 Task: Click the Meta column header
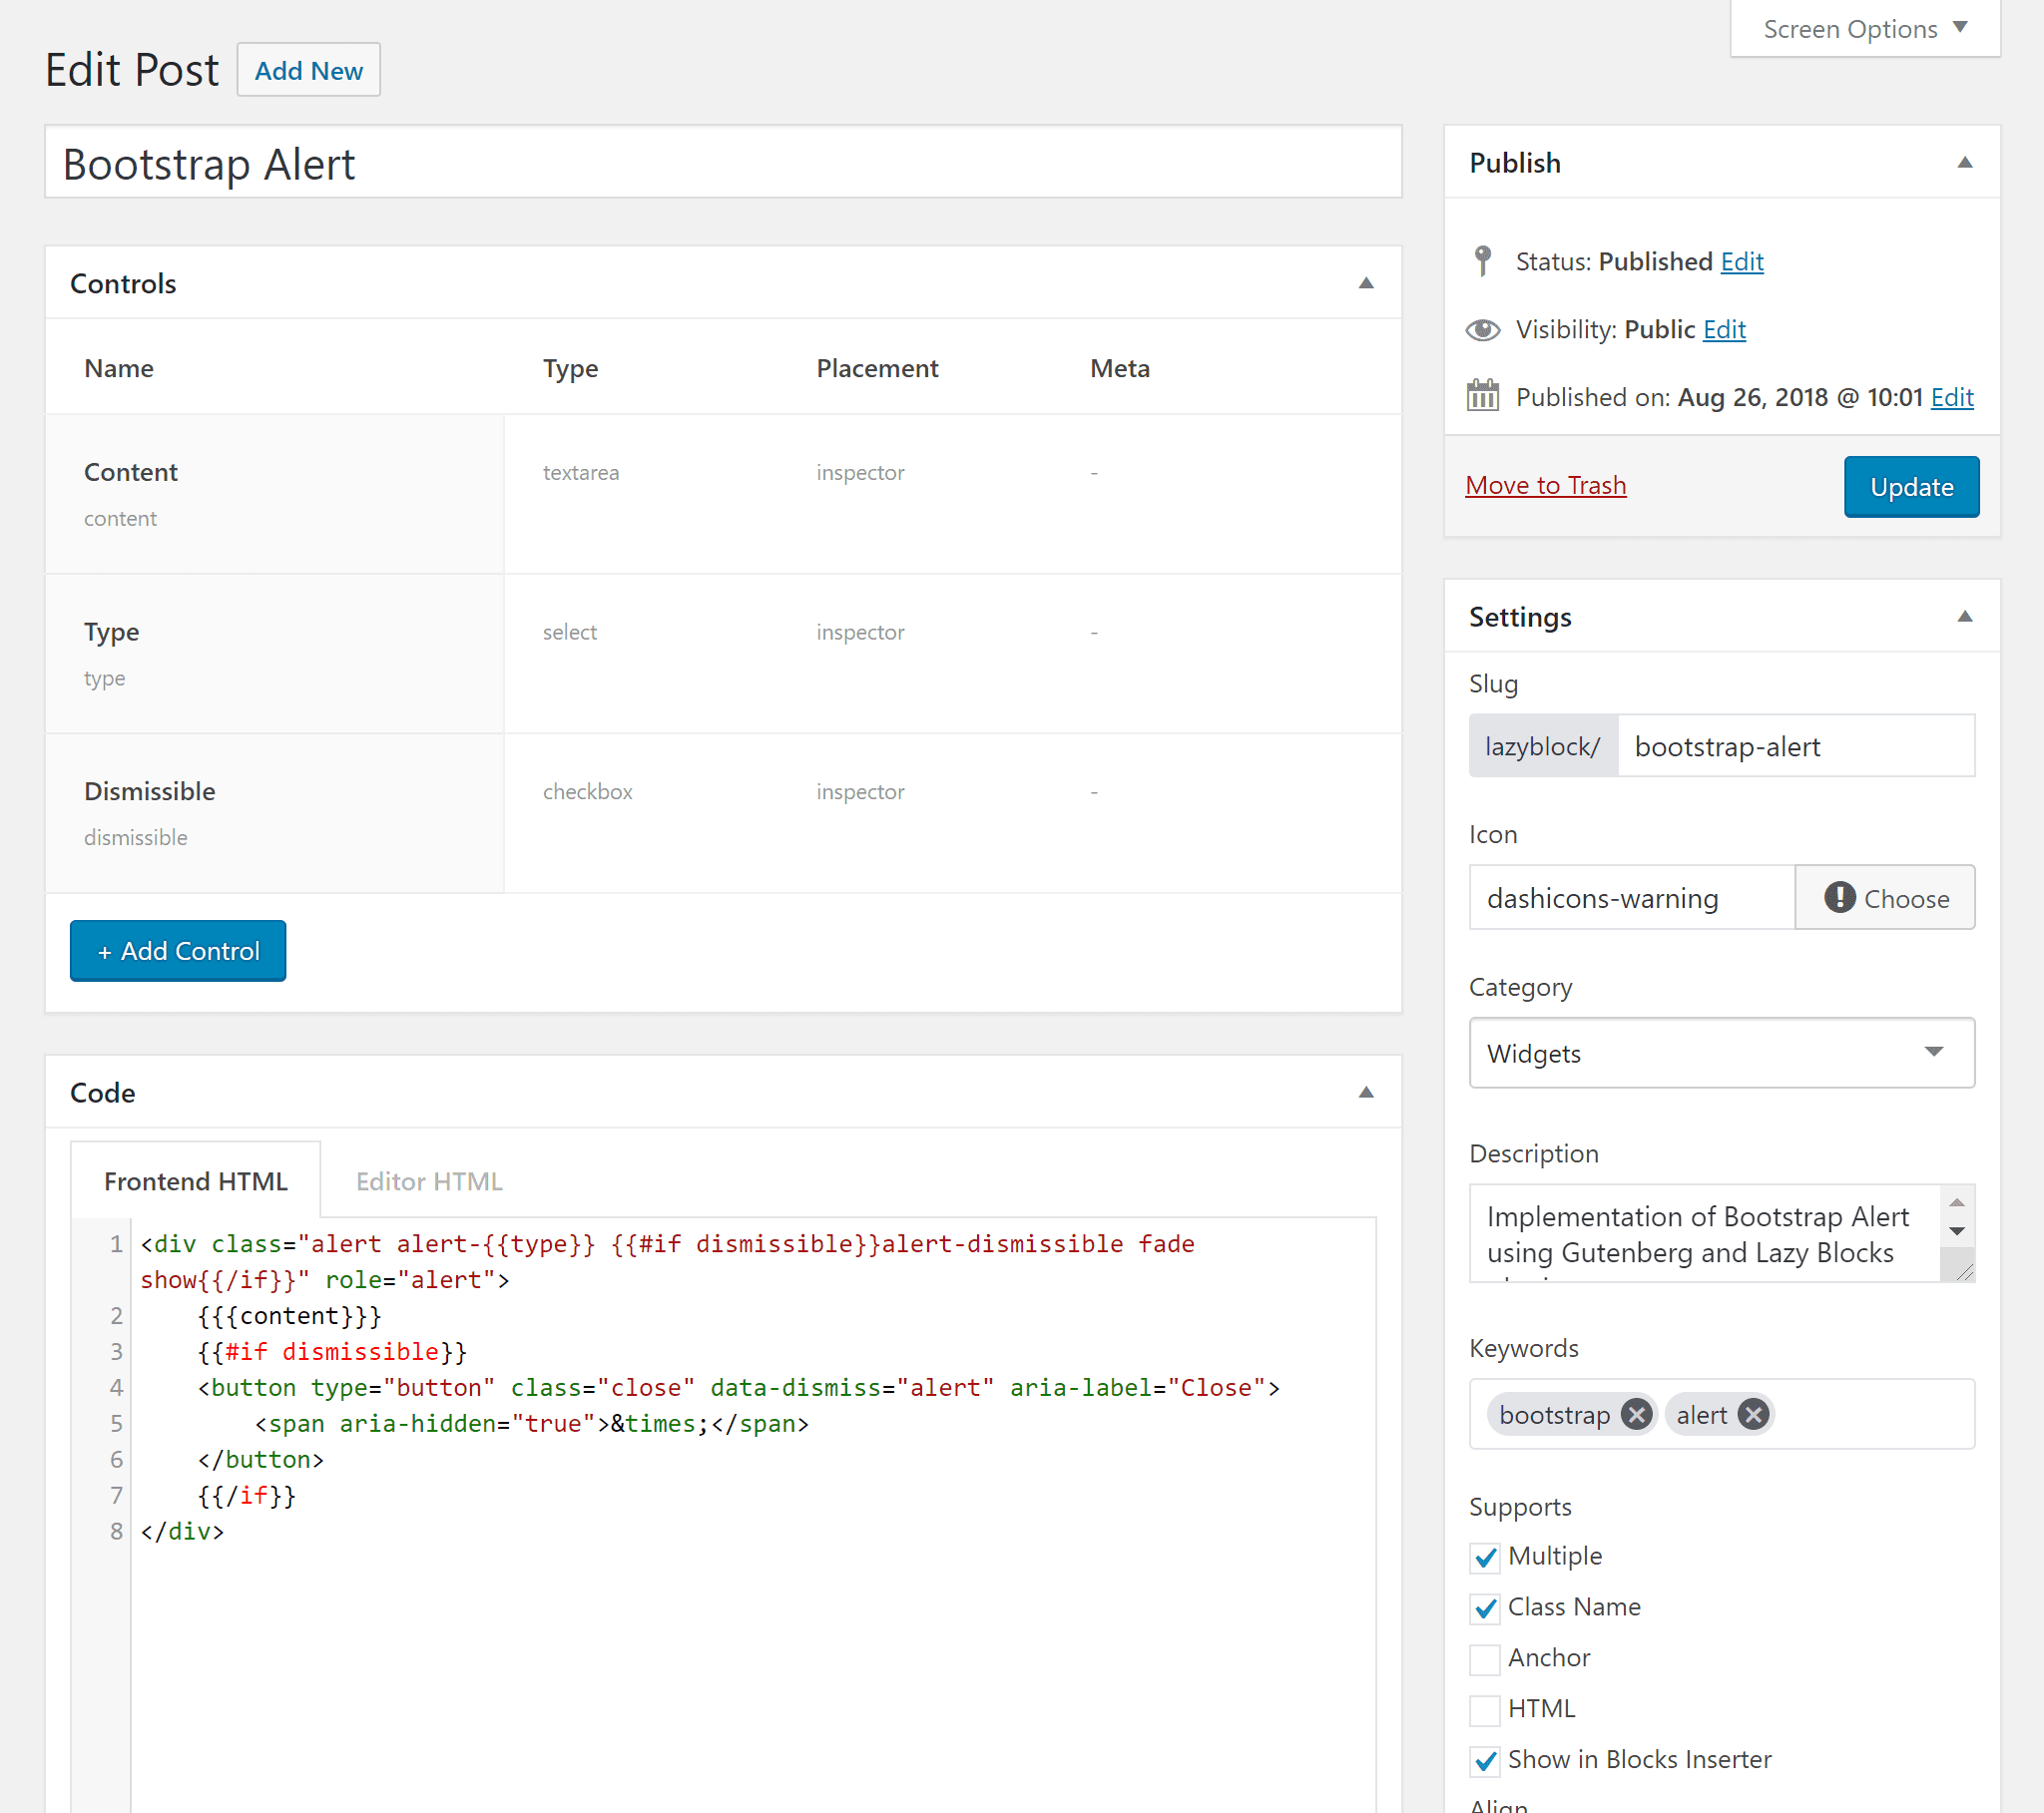(x=1119, y=368)
